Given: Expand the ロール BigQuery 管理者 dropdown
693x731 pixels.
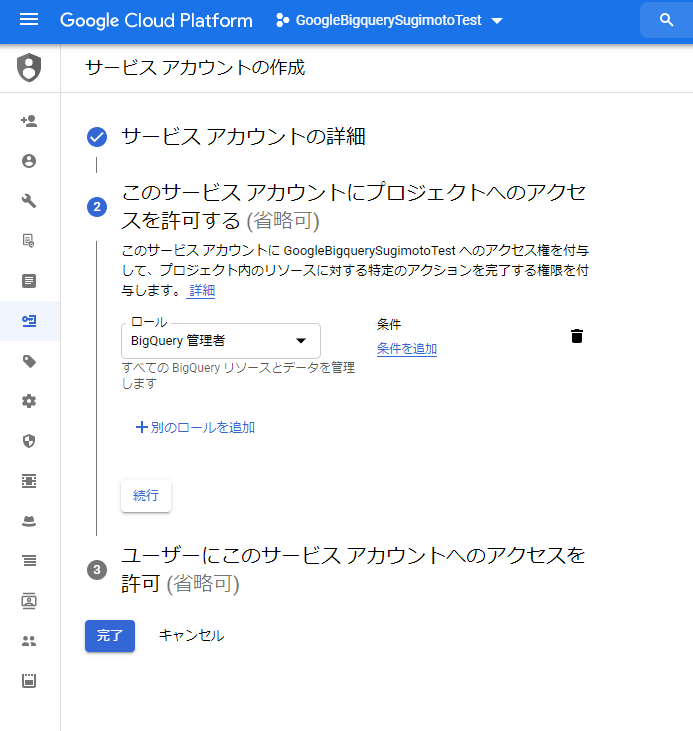Looking at the screenshot, I should (221, 341).
